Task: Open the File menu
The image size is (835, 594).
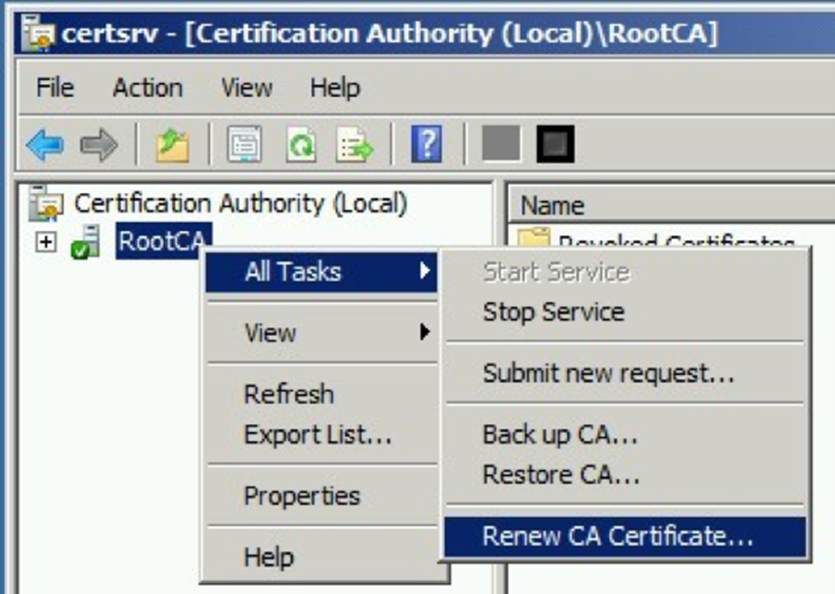Action: tap(53, 87)
